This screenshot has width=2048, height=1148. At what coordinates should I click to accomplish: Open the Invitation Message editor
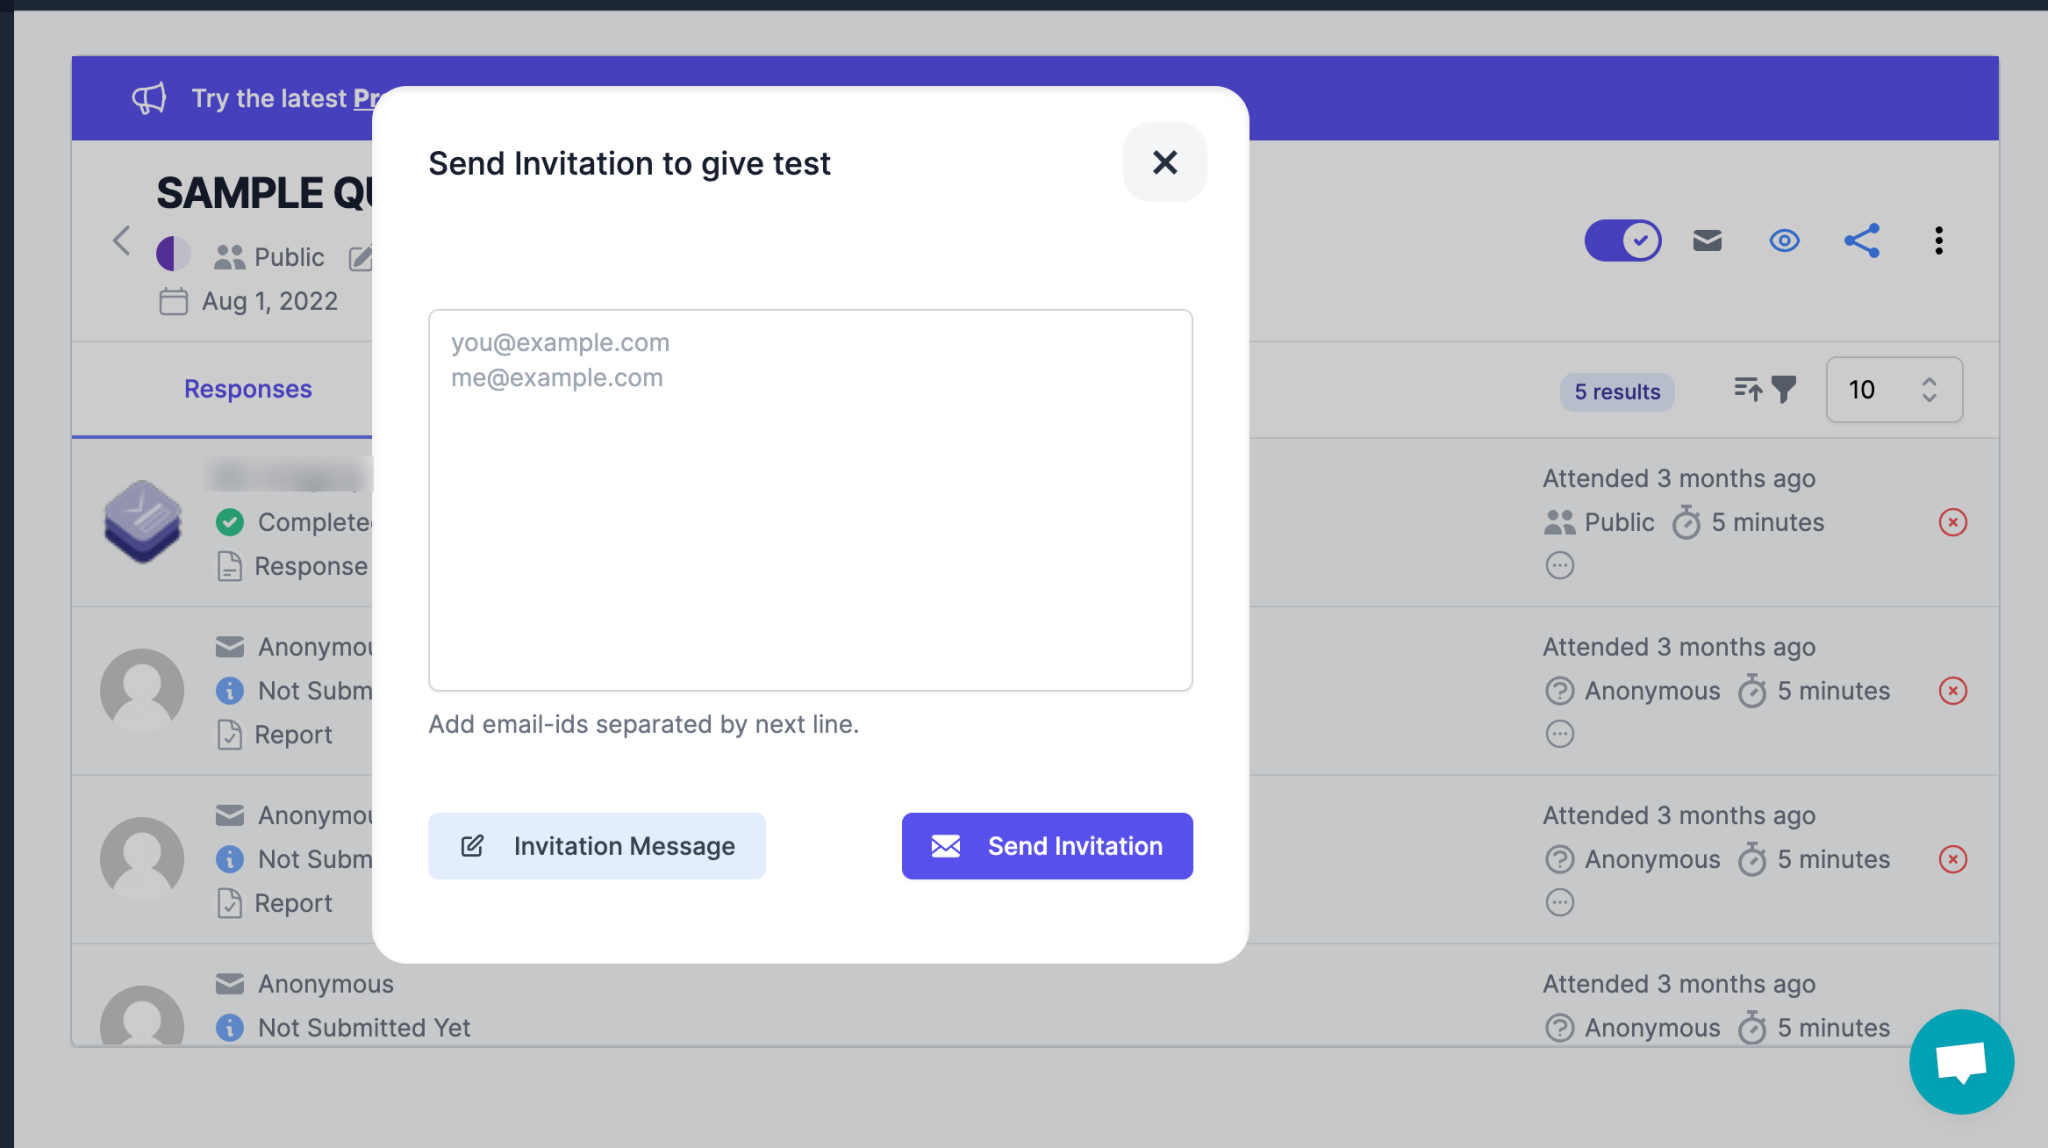point(597,846)
